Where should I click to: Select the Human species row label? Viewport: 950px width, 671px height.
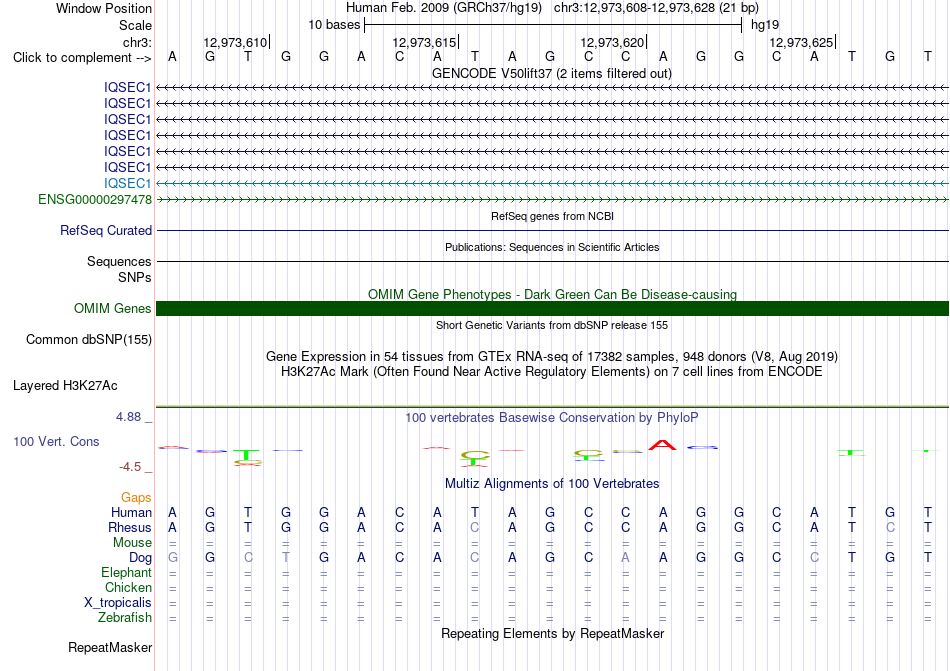pos(131,512)
